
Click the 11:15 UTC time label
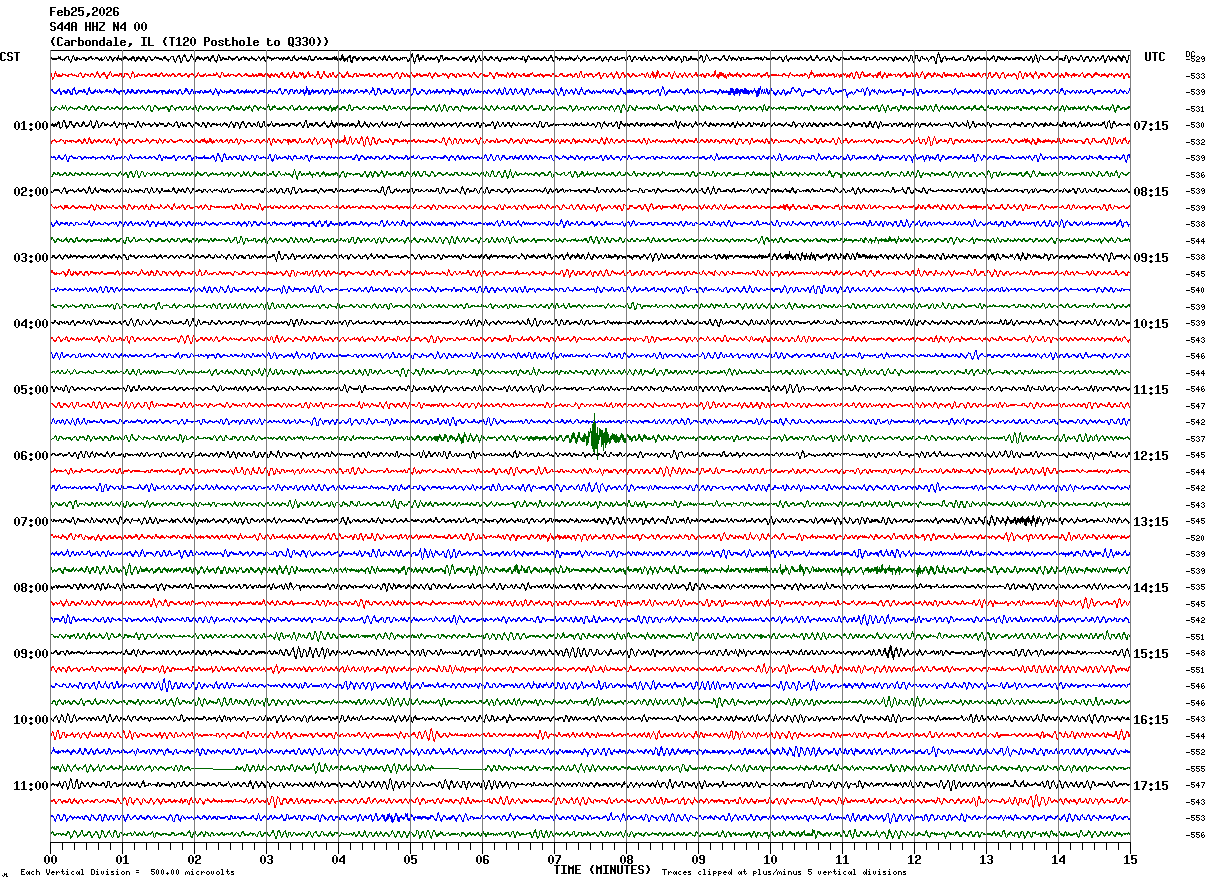[1151, 390]
